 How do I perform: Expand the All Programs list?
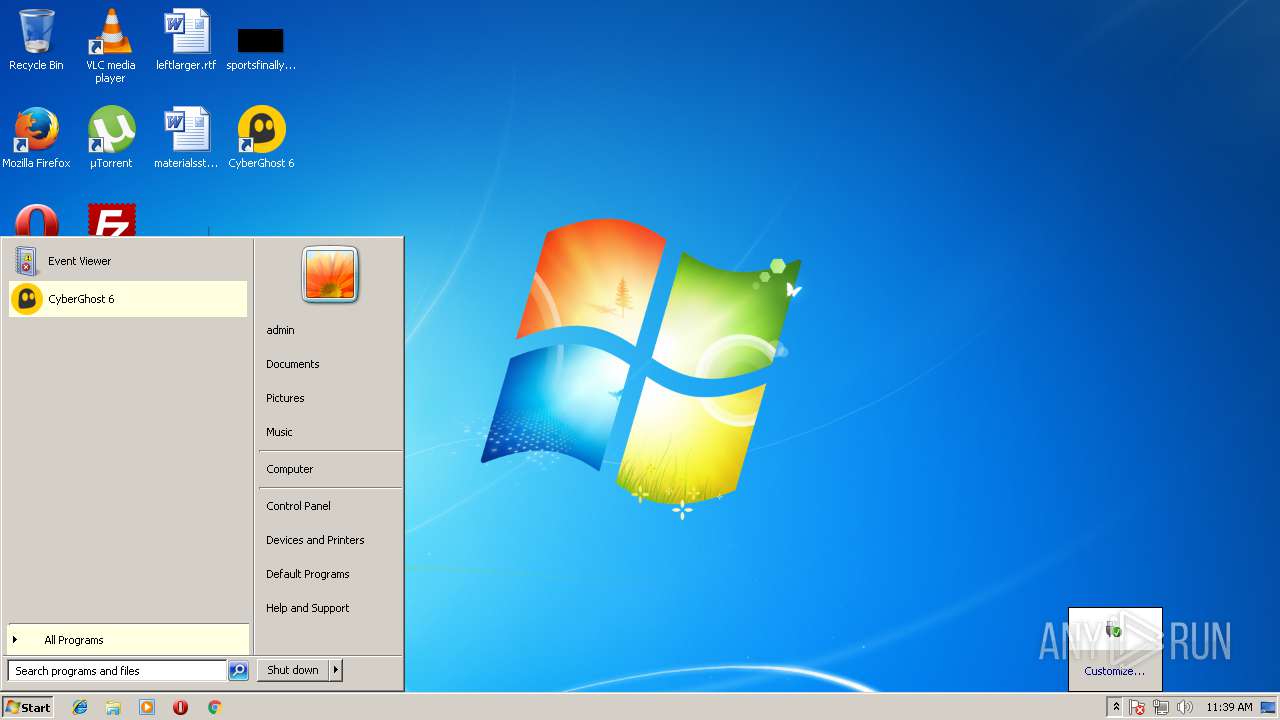(128, 640)
